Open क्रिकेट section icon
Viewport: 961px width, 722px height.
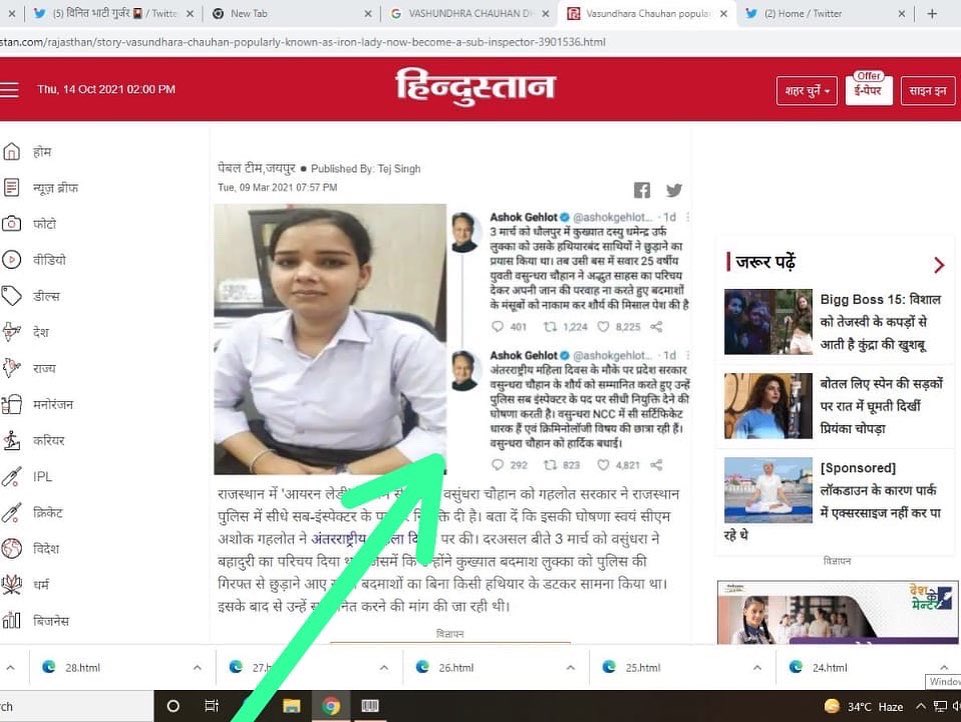(x=12, y=512)
